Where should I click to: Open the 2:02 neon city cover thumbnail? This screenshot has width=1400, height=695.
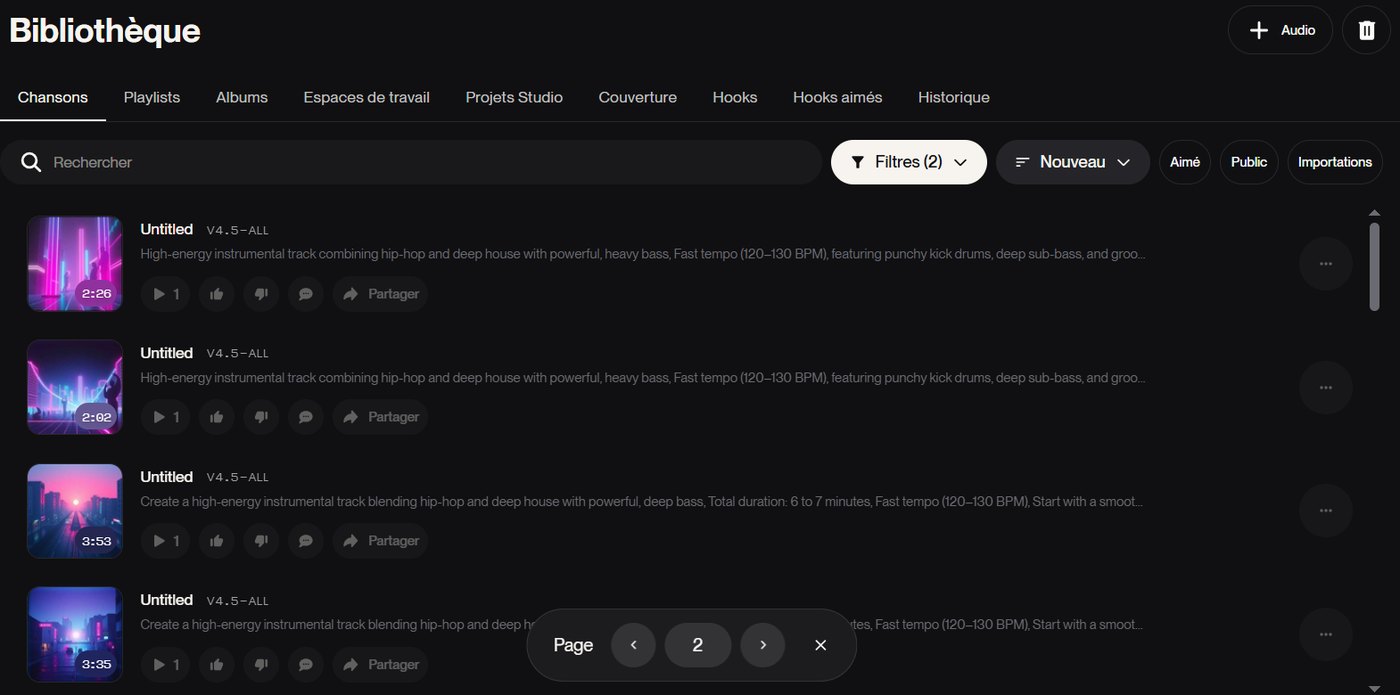(x=75, y=387)
